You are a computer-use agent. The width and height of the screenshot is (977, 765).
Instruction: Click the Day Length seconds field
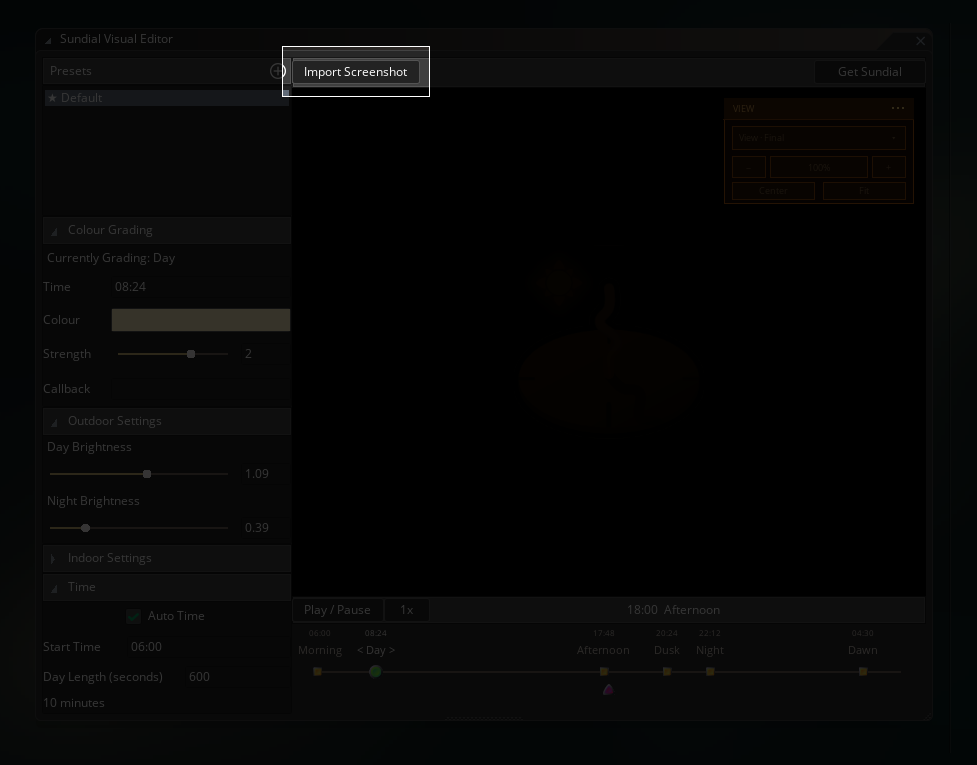237,677
